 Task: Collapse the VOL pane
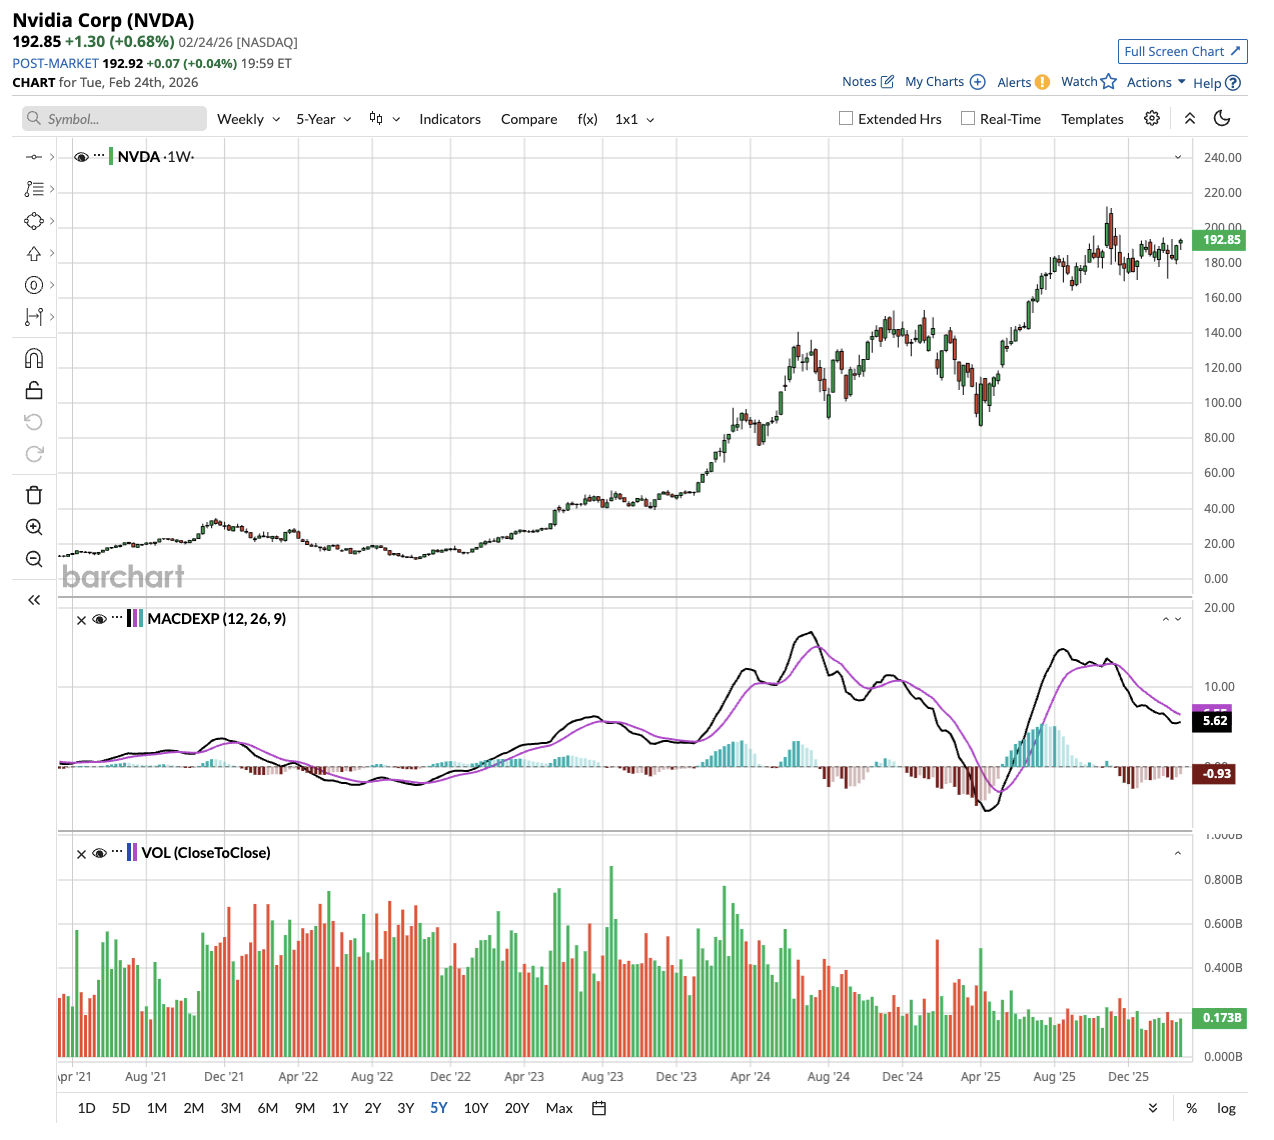(1178, 853)
